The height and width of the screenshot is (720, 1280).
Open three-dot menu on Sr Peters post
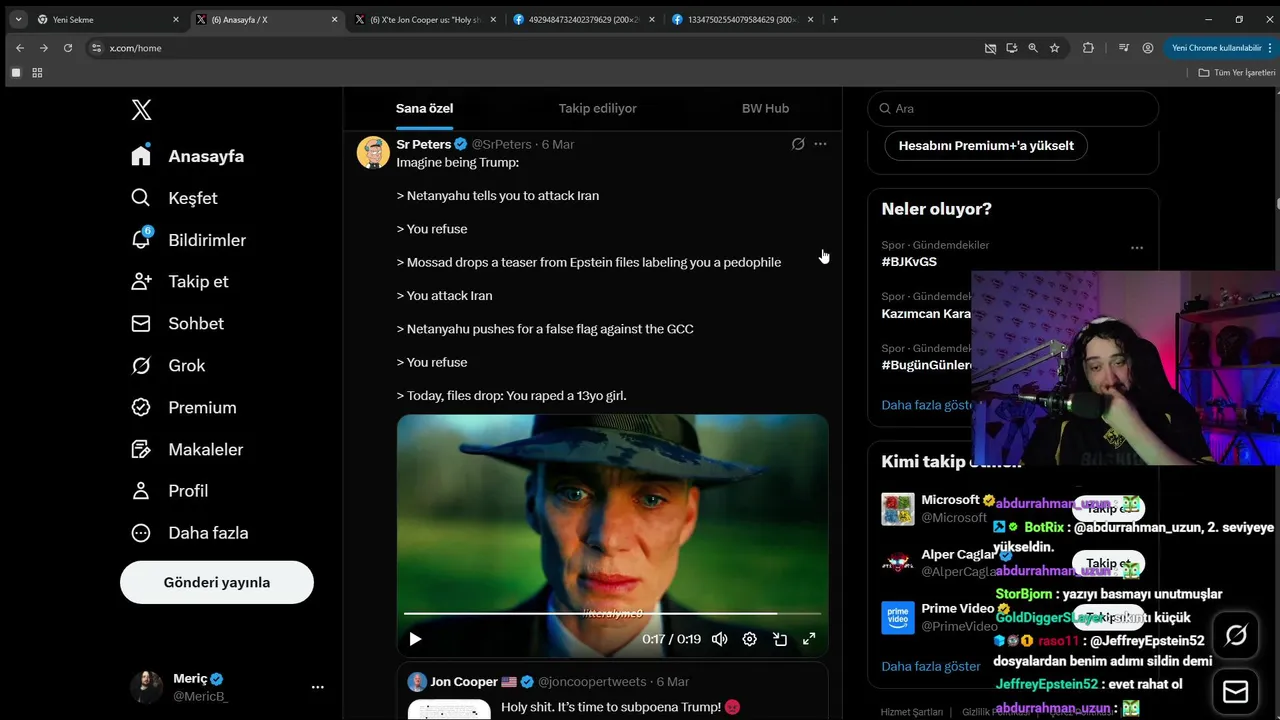tap(820, 144)
